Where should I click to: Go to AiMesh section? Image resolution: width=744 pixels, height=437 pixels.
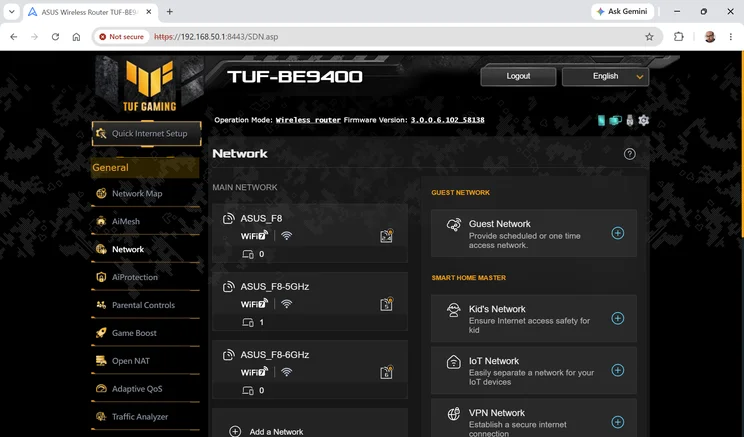[126, 221]
